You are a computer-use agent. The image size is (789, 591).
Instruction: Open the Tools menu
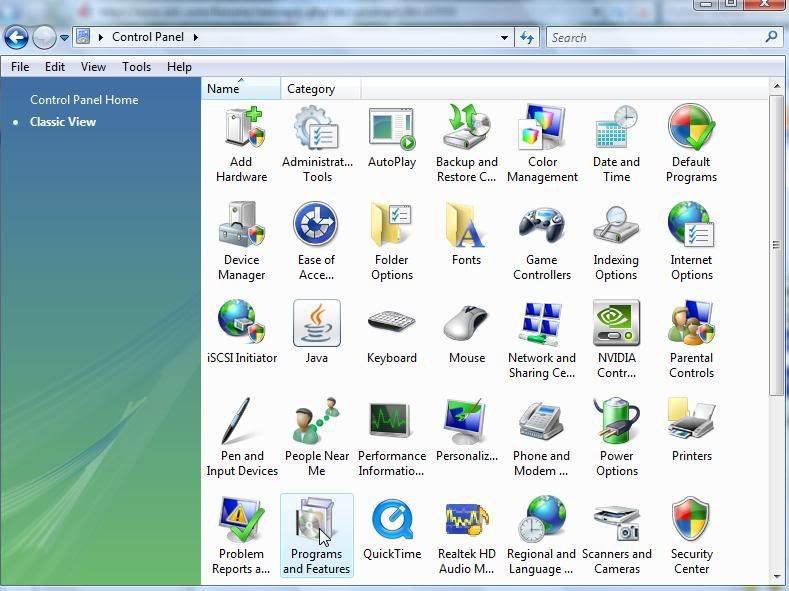pyautogui.click(x=136, y=67)
